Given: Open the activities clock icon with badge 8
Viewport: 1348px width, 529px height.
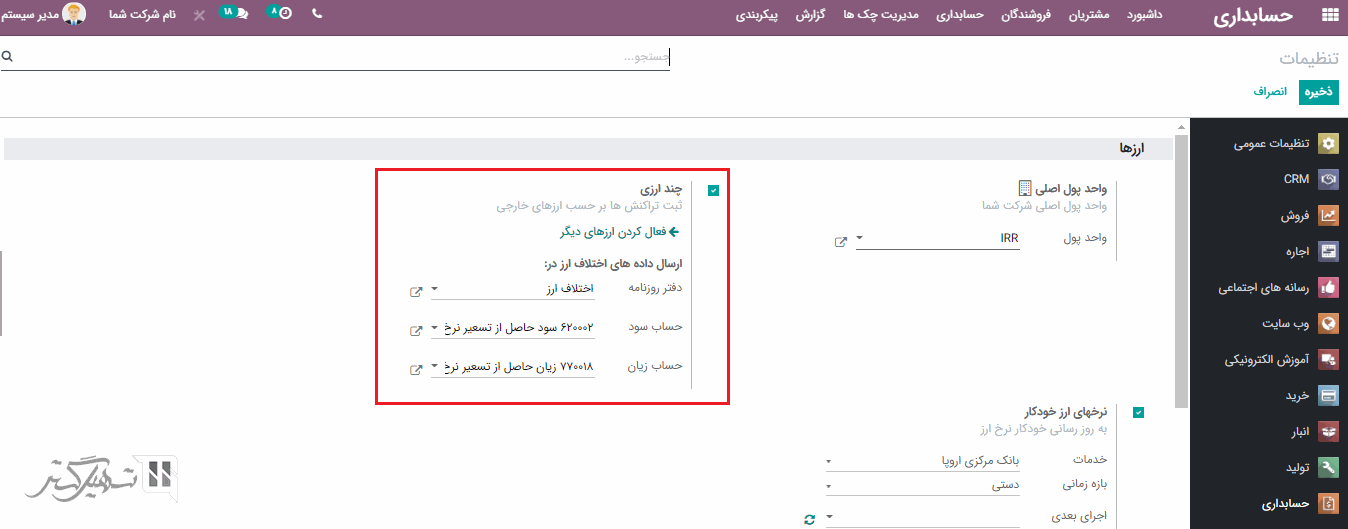Looking at the screenshot, I should pos(284,16).
